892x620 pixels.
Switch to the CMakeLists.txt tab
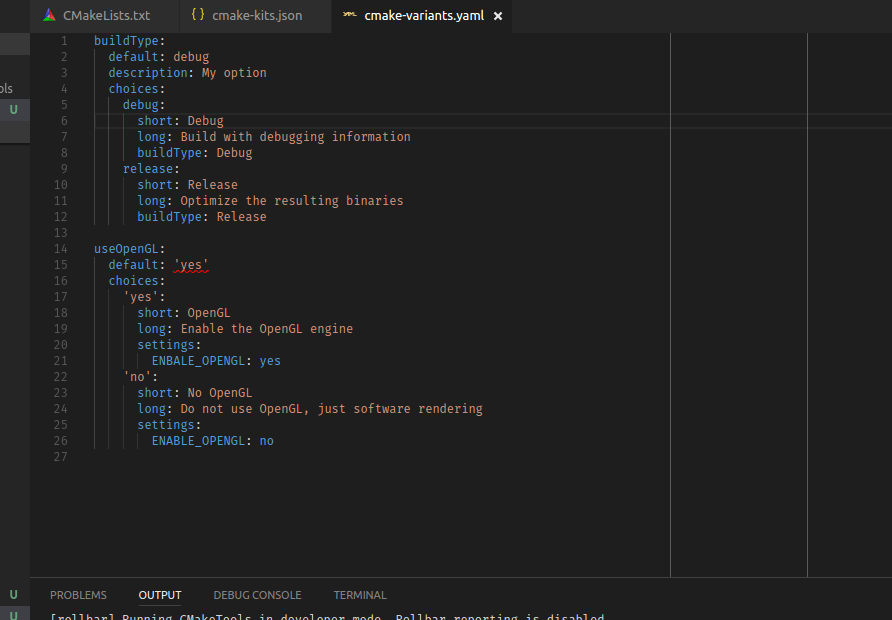coord(103,15)
